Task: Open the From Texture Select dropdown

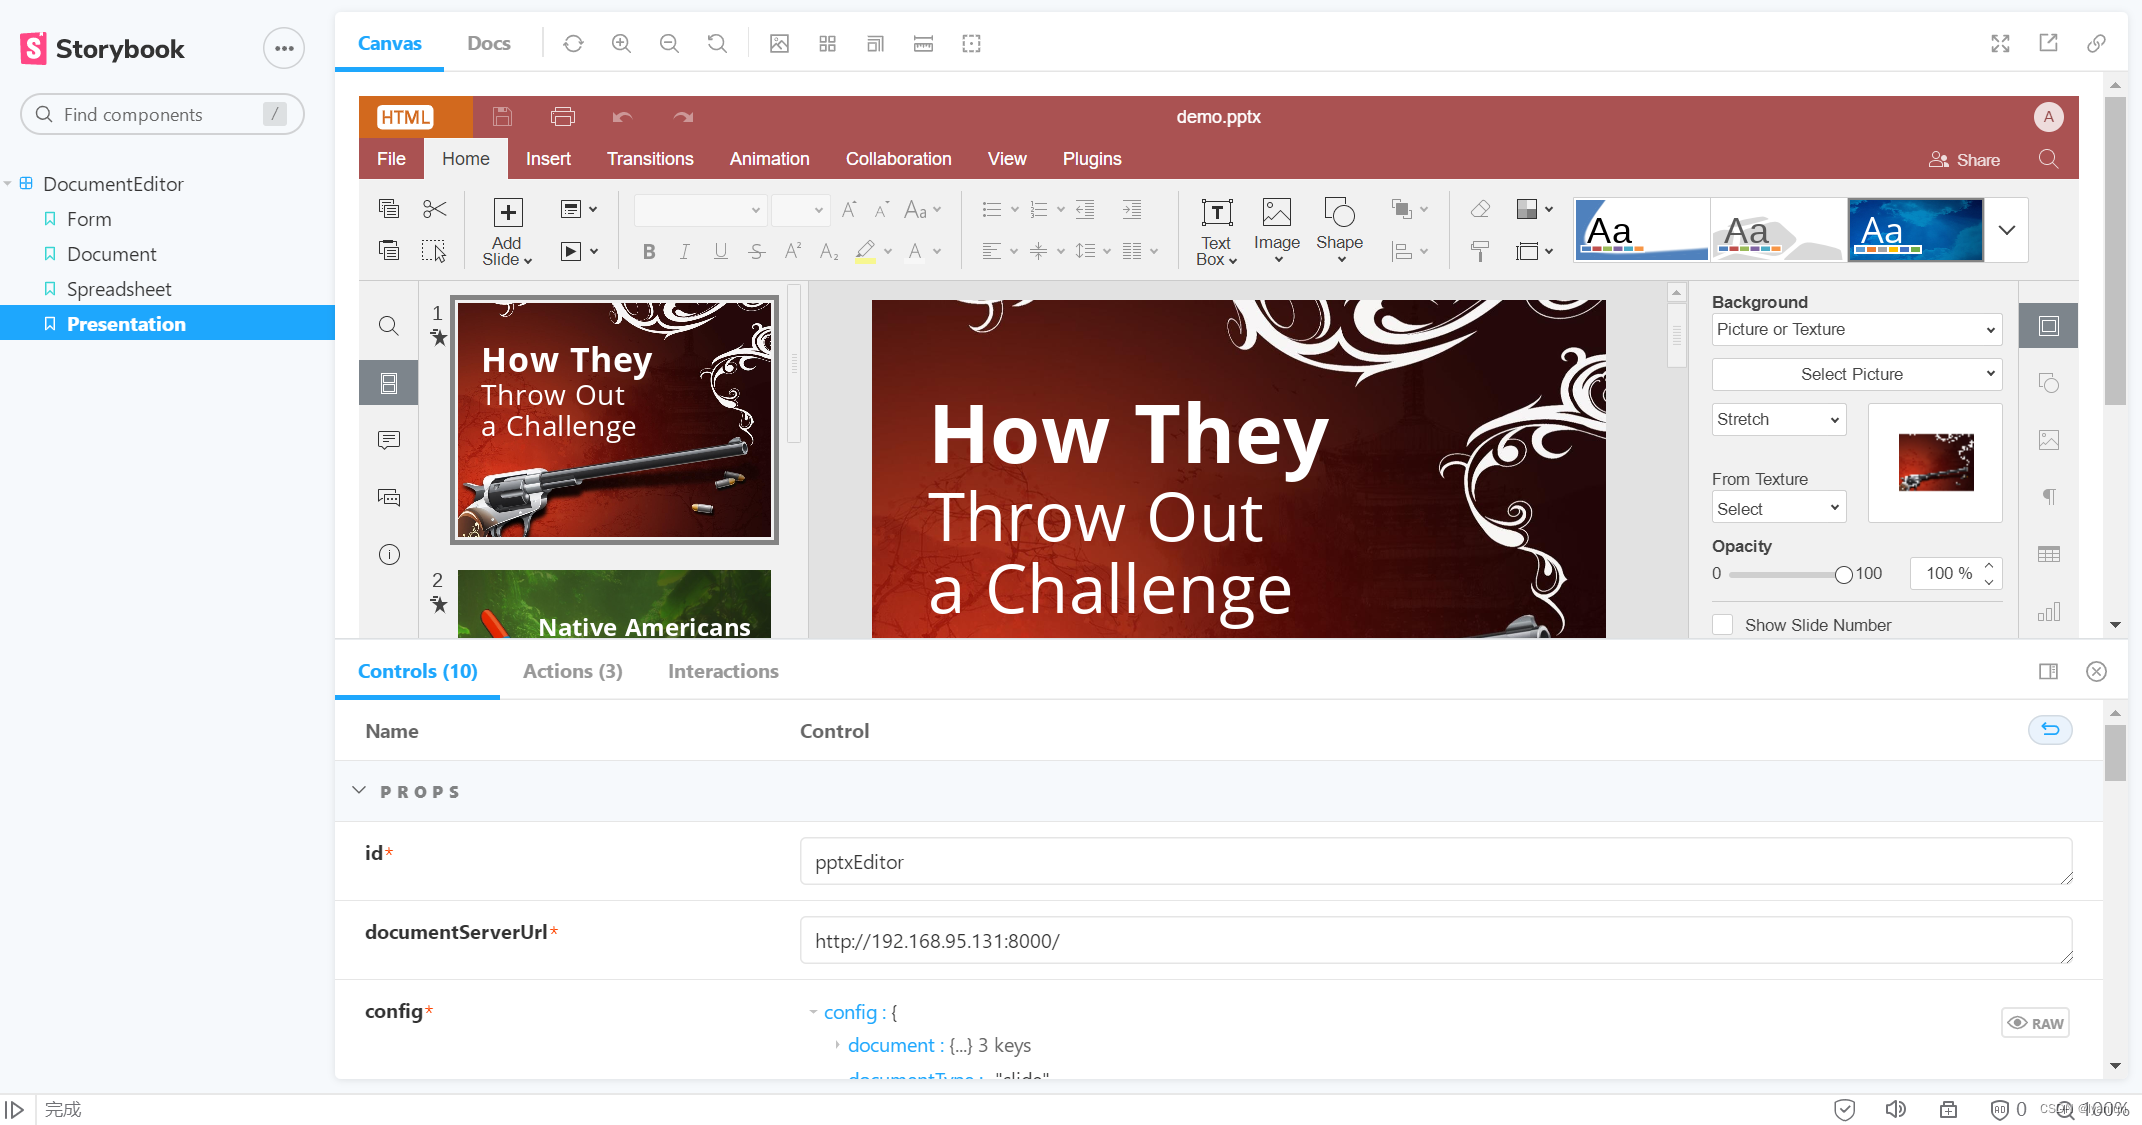Action: coord(1778,509)
